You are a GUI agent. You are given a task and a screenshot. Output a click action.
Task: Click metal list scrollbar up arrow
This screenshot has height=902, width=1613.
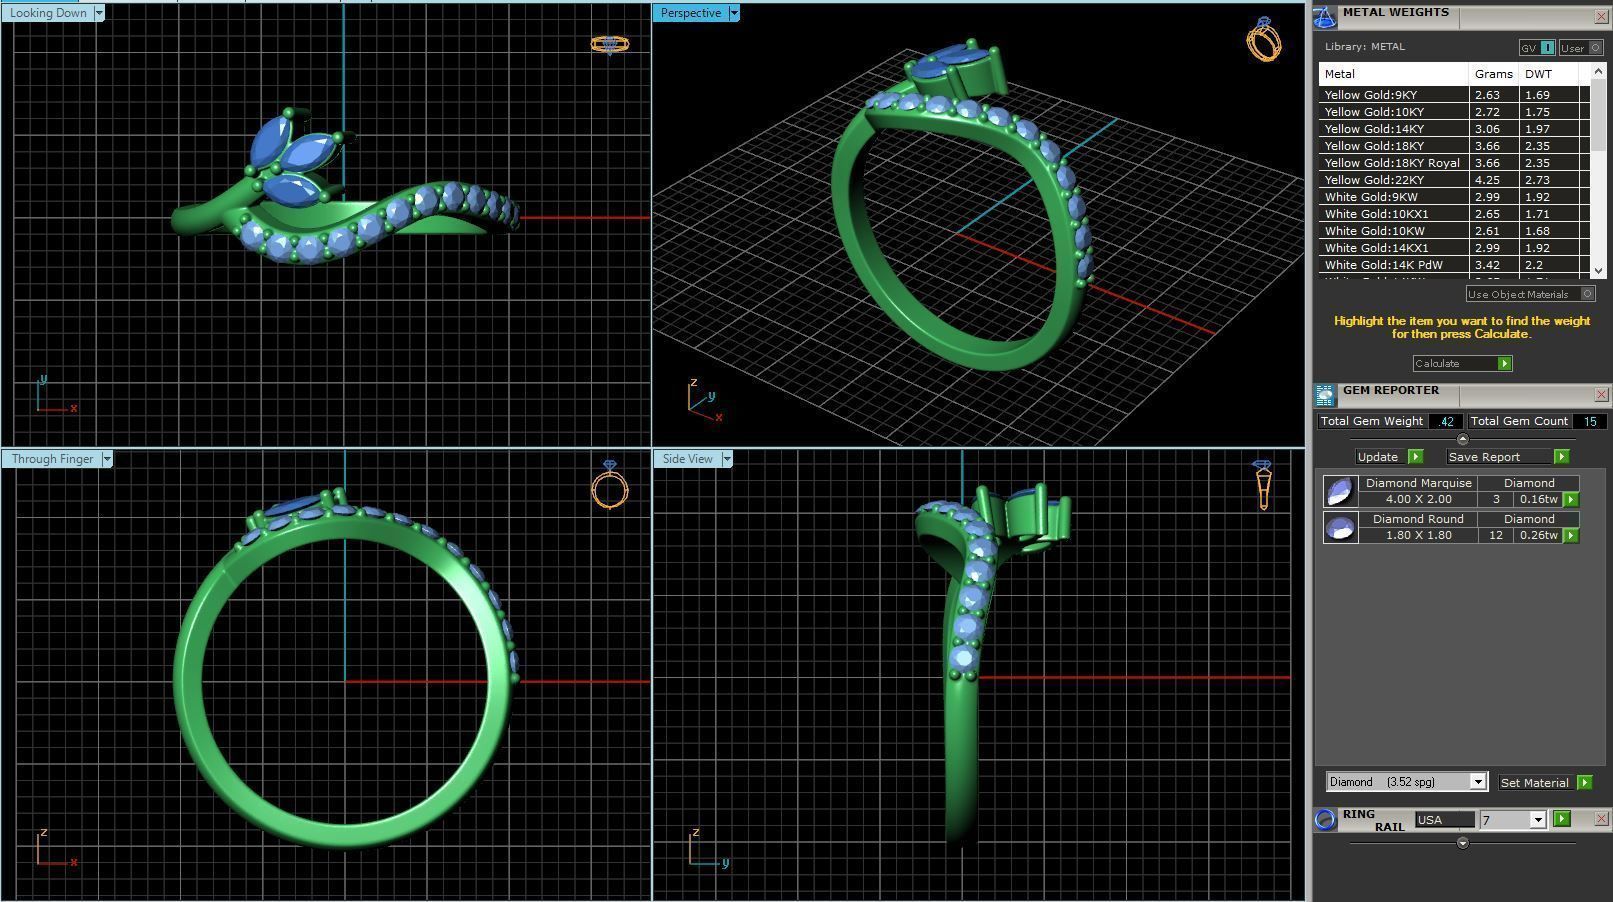click(1598, 71)
